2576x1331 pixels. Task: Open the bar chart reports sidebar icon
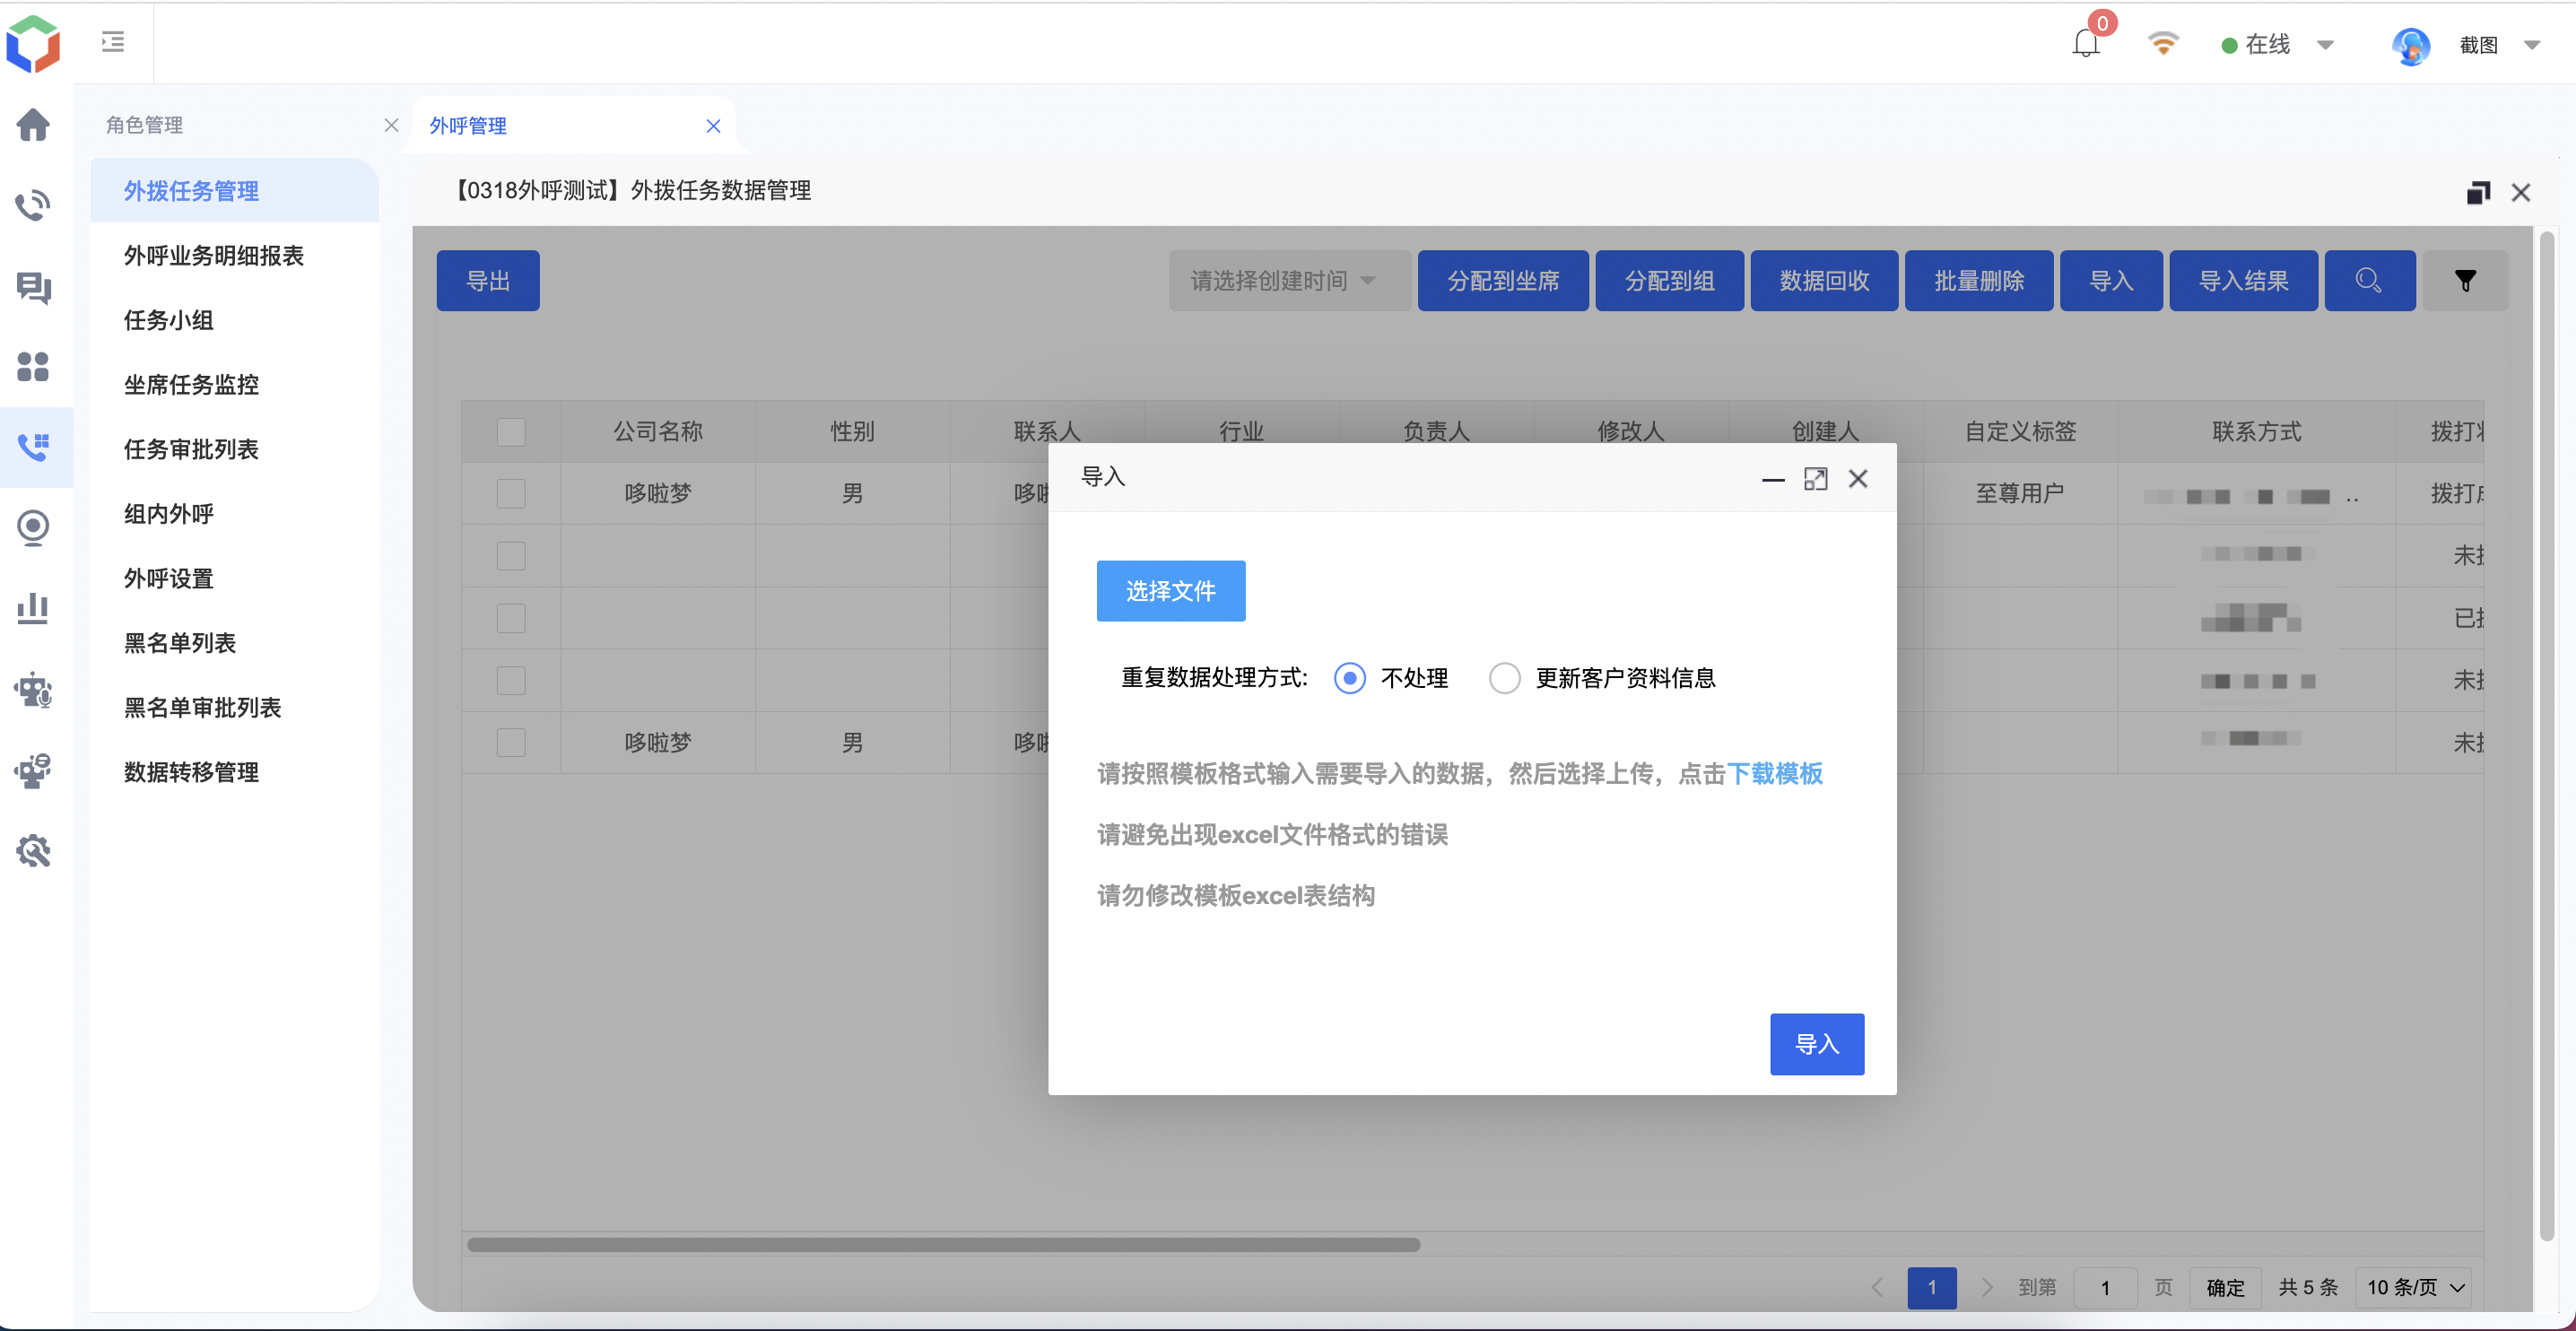[x=33, y=608]
